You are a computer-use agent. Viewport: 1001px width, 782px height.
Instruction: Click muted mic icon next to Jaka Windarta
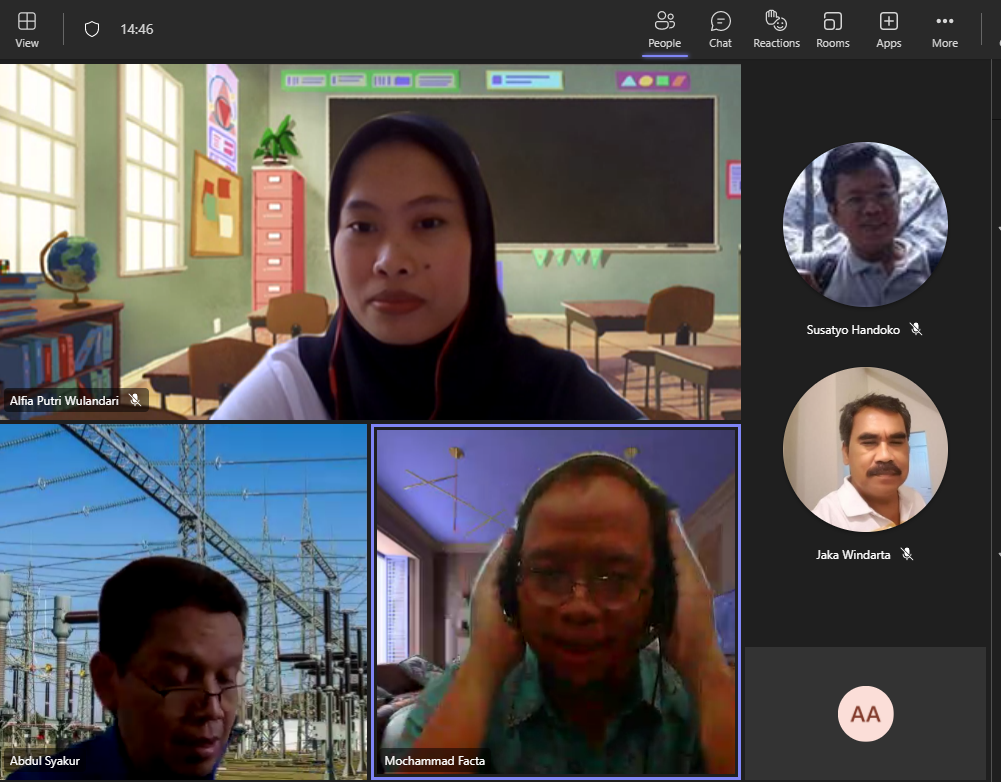tap(906, 554)
